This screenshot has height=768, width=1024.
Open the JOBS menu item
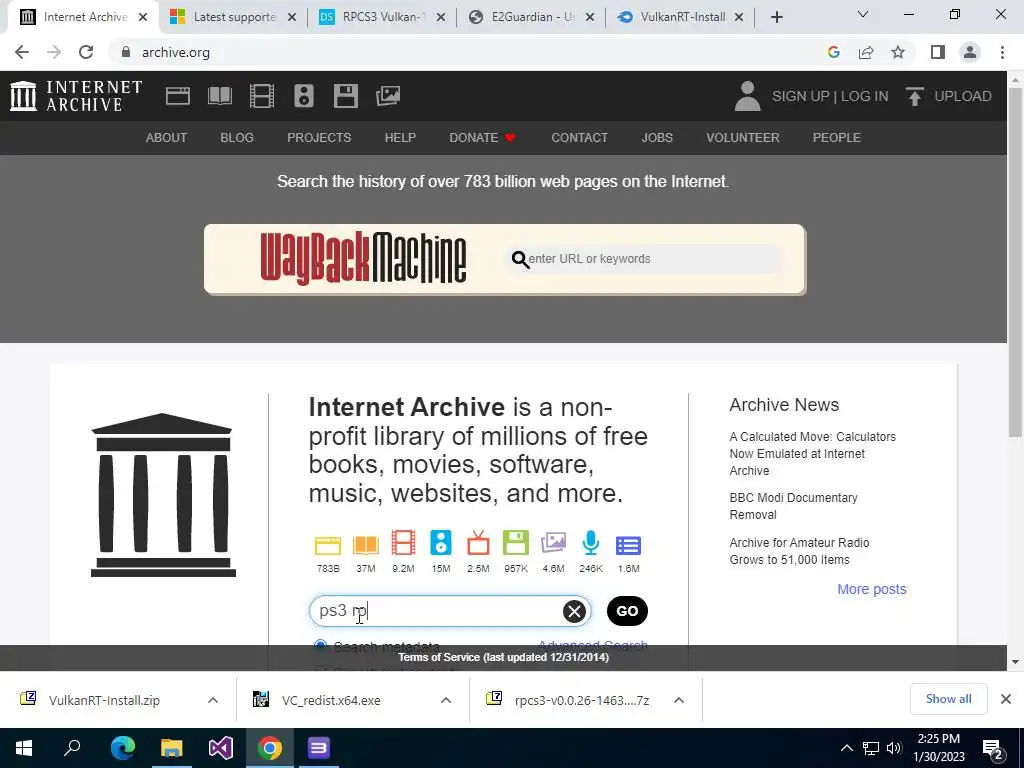[657, 138]
